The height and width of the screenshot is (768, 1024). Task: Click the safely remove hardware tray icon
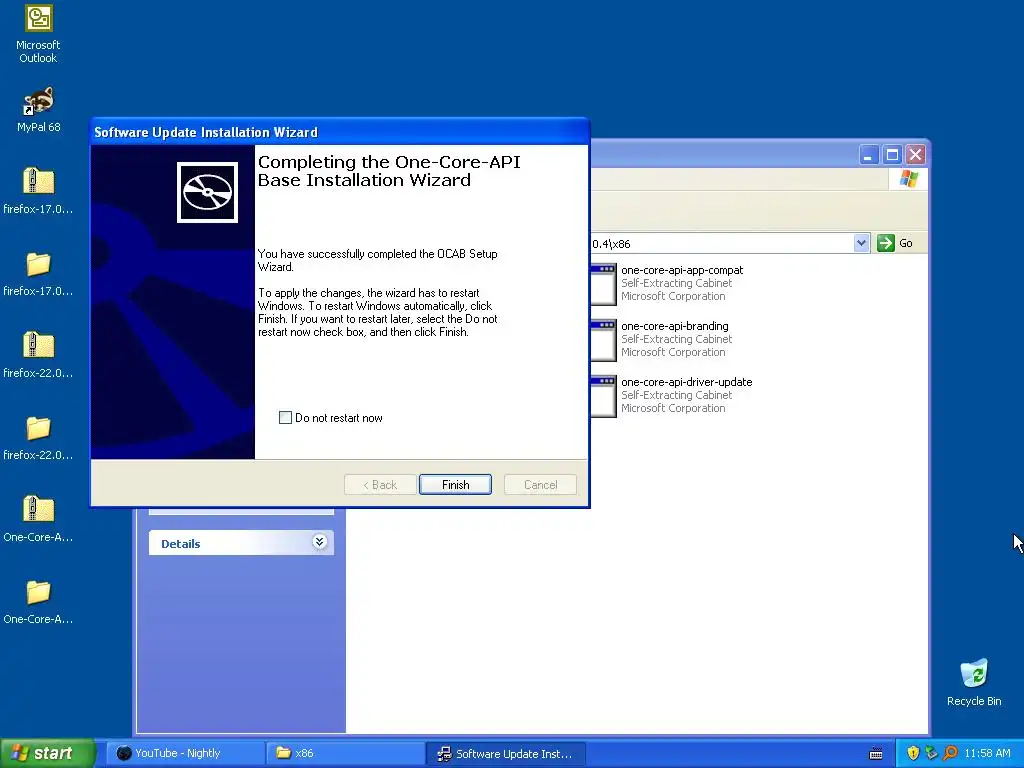point(931,753)
